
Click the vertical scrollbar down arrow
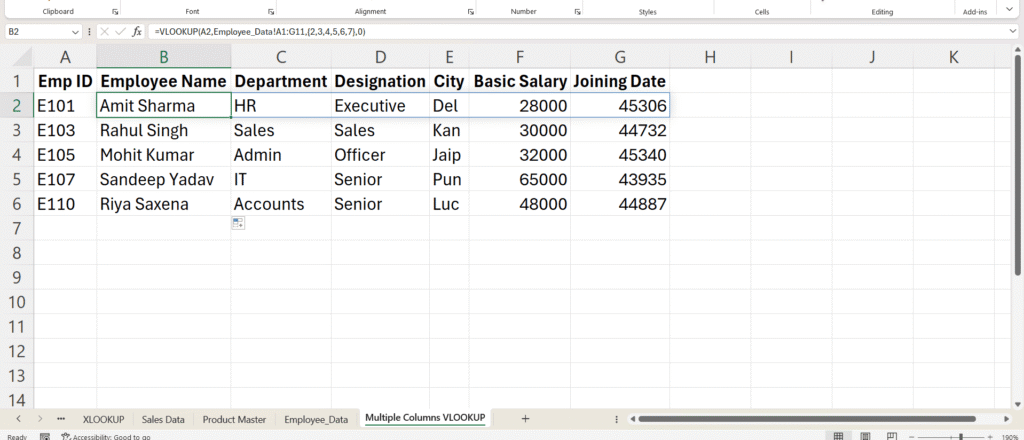(1018, 403)
